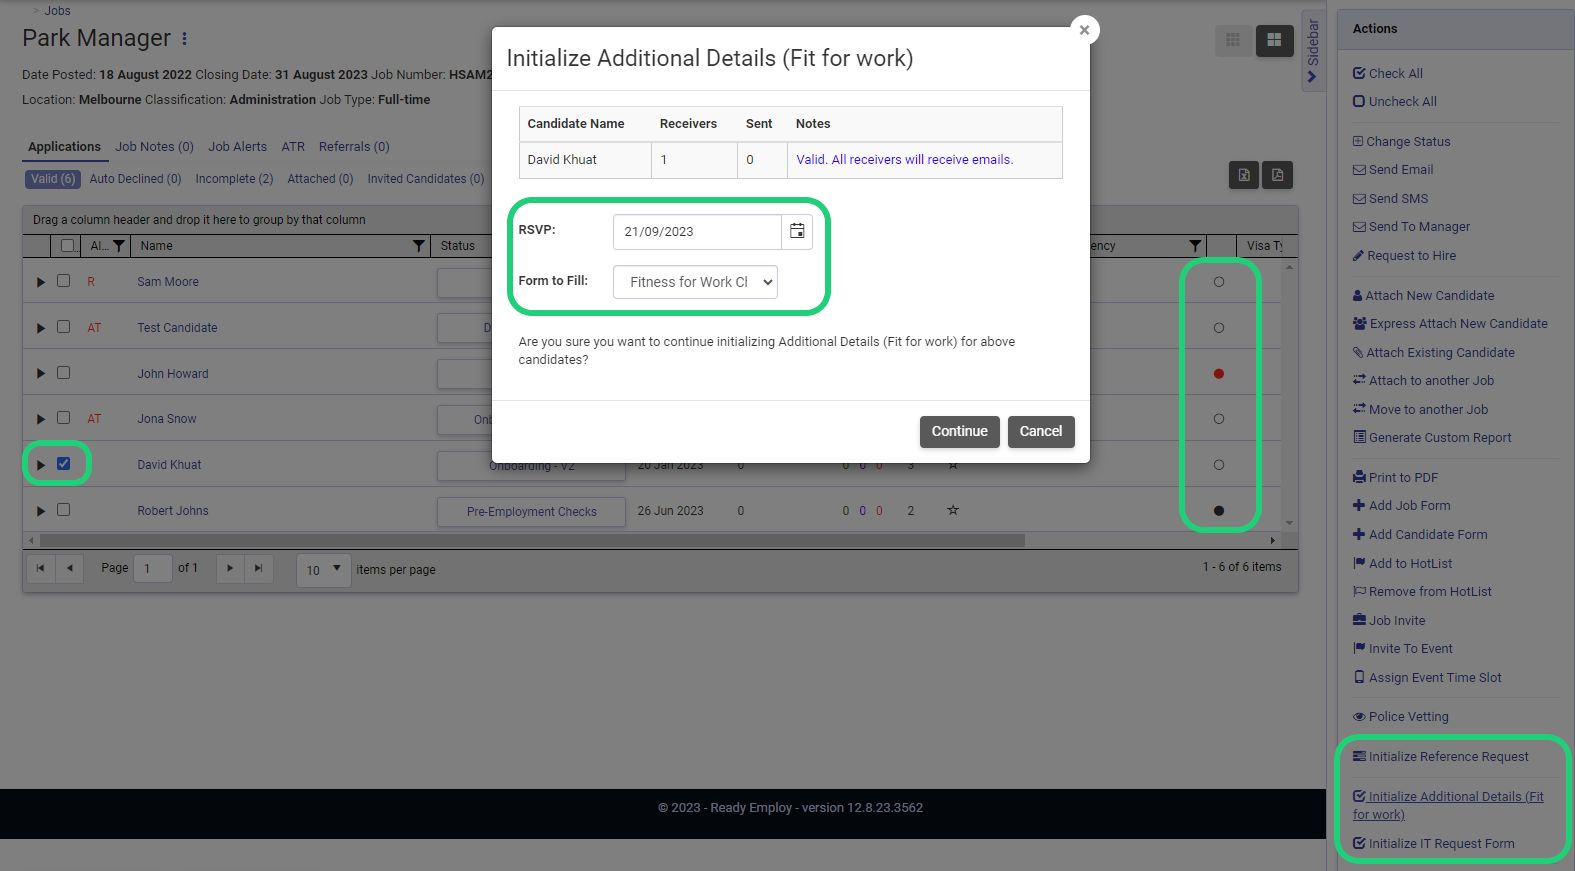This screenshot has width=1575, height=871.
Task: Filter the Name column
Action: (419, 246)
